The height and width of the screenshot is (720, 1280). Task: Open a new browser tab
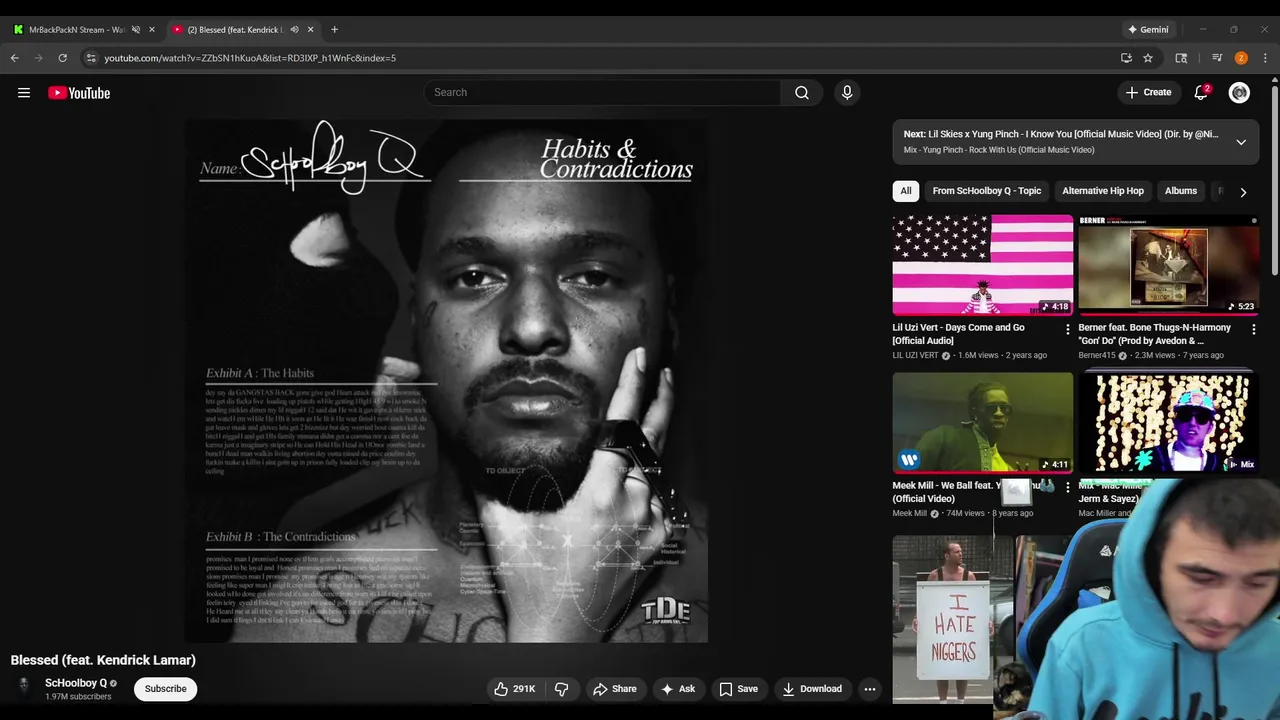(334, 29)
